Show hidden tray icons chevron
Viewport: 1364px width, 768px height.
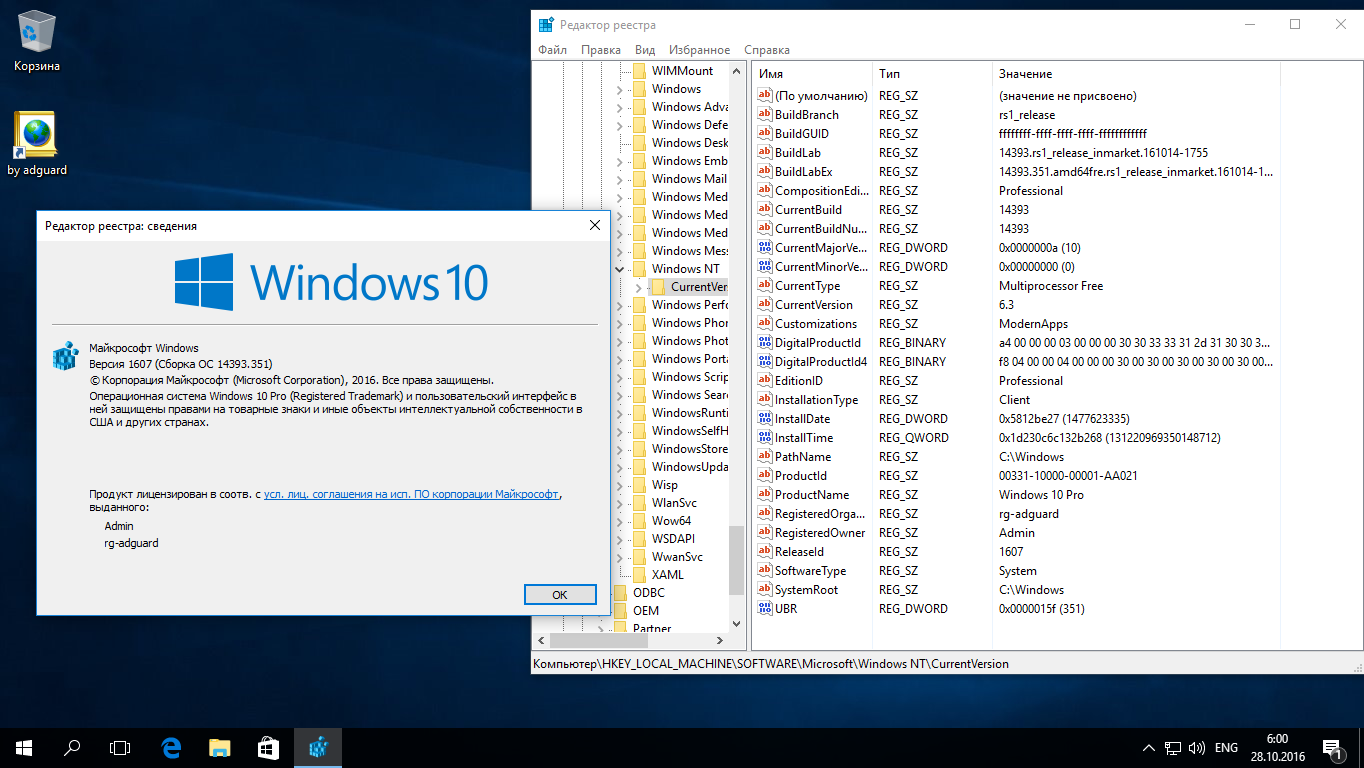pyautogui.click(x=1149, y=748)
